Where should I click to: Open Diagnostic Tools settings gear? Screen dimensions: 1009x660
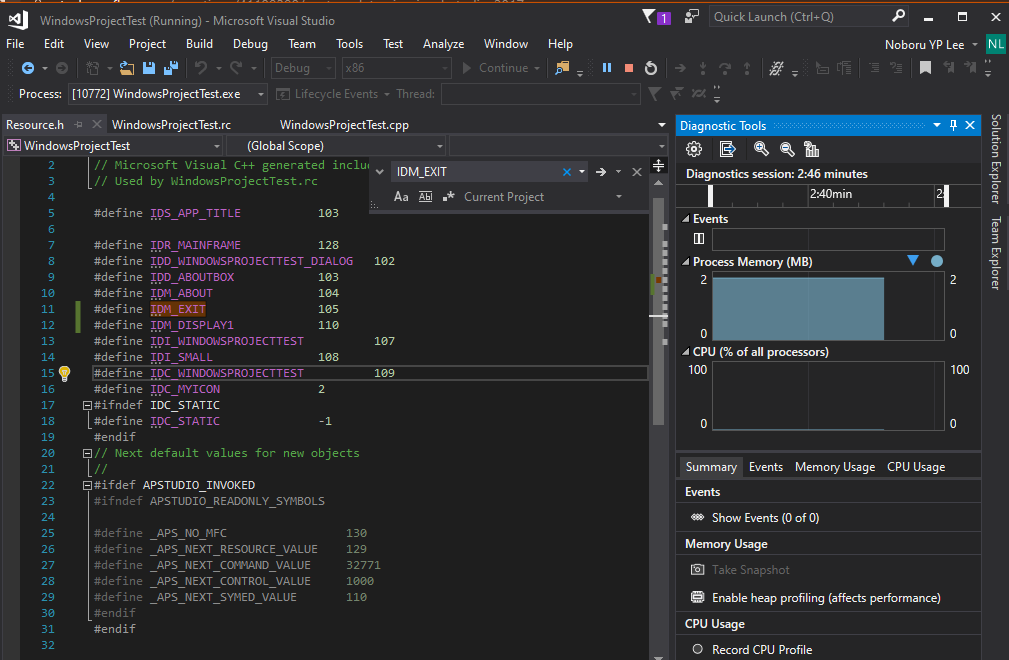pos(694,150)
